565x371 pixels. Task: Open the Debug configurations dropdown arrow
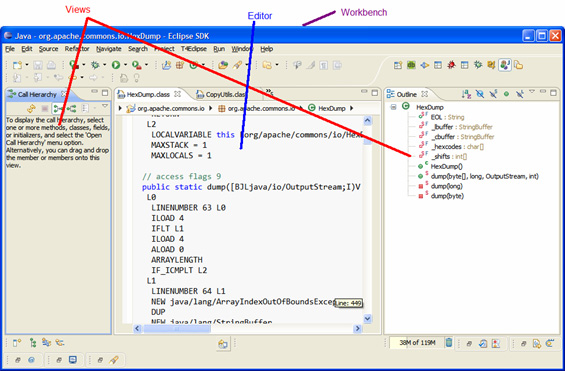[x=104, y=65]
